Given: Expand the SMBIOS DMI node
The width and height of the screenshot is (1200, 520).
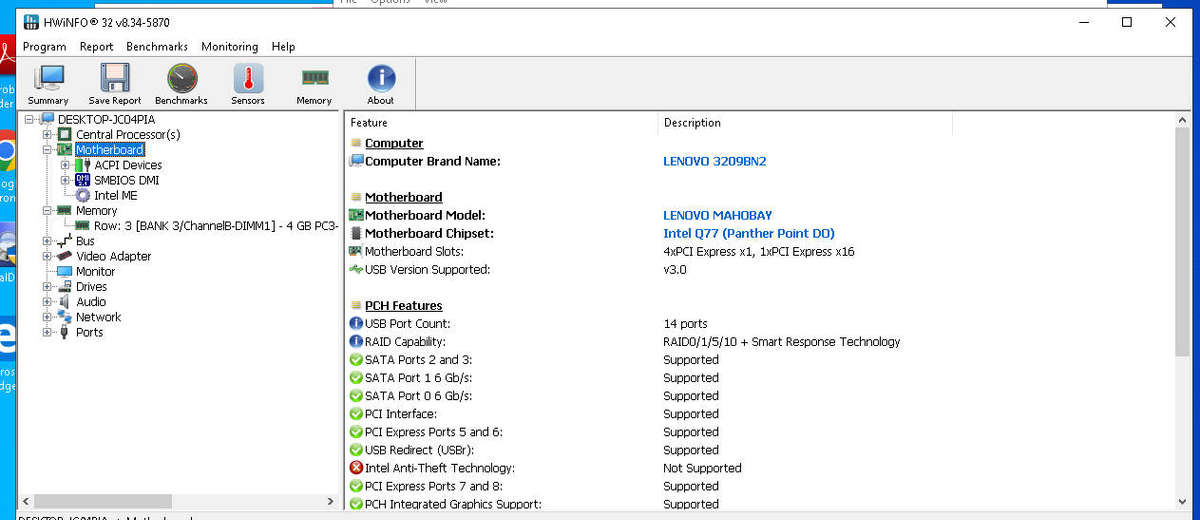Looking at the screenshot, I should click(x=65, y=180).
